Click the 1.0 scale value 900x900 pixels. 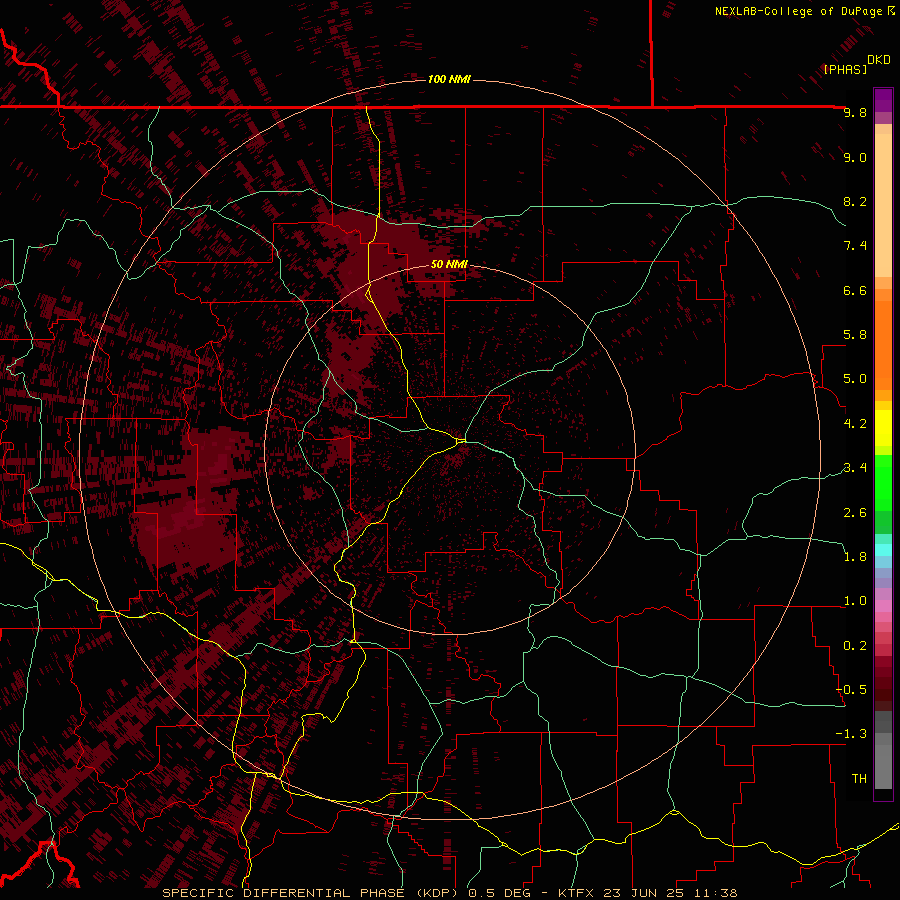[855, 601]
